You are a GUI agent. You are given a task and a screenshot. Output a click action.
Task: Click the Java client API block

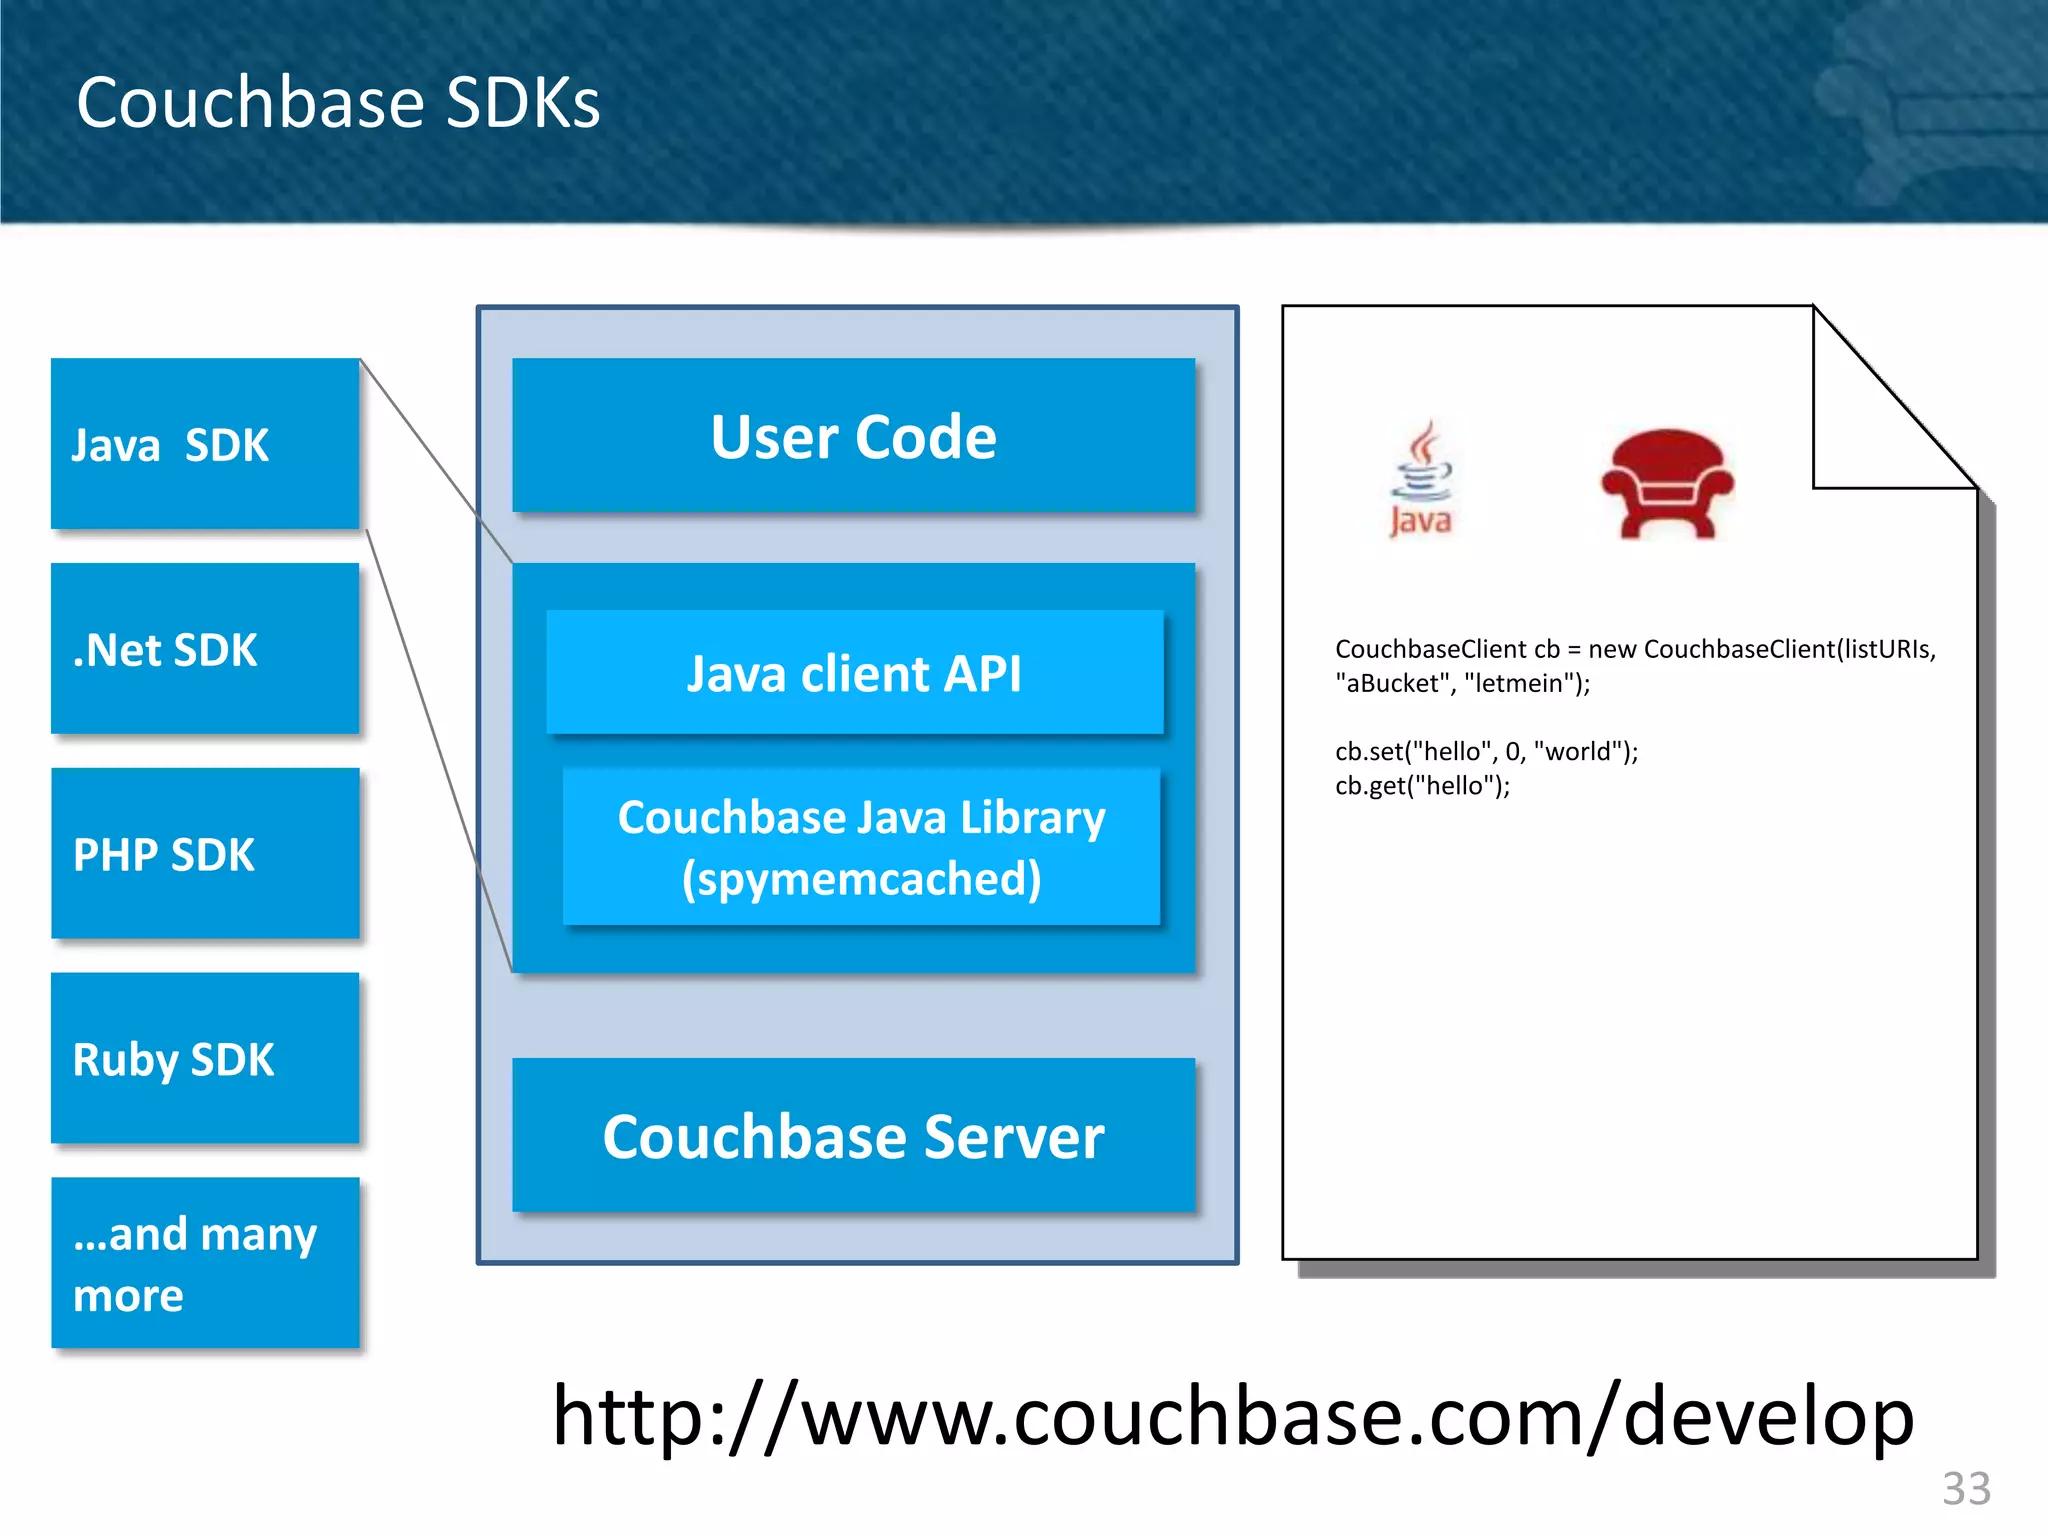click(x=854, y=672)
